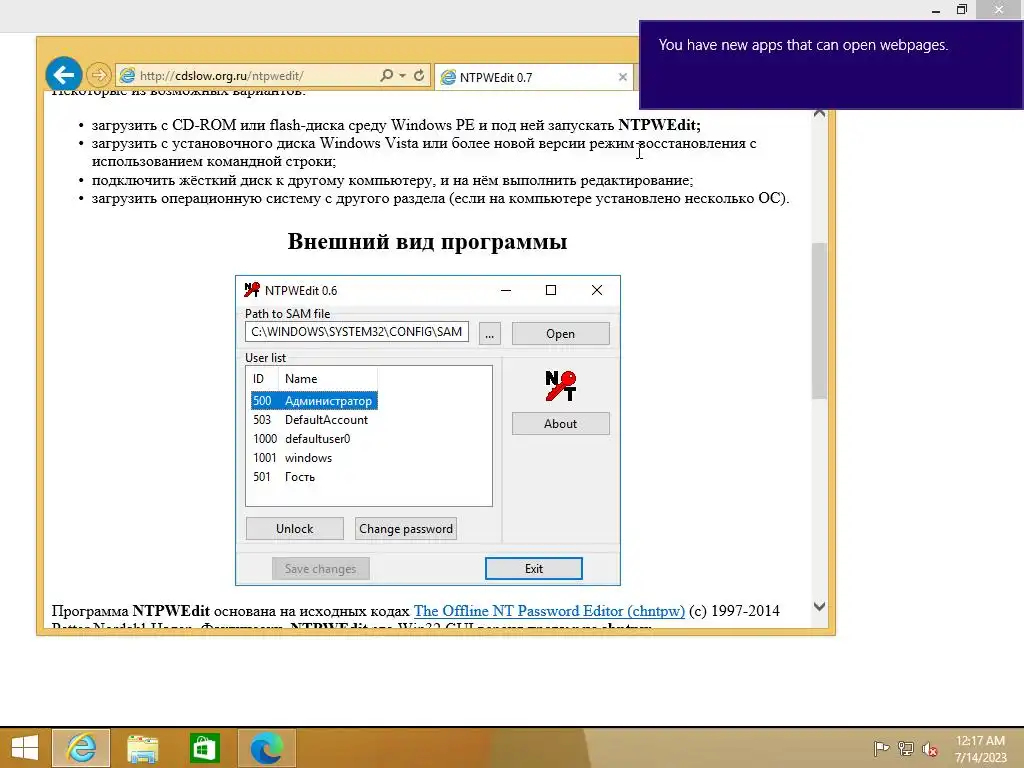
Task: Click text 'подключить жёсткий диск к другому компьютеру'
Action: coord(262,180)
